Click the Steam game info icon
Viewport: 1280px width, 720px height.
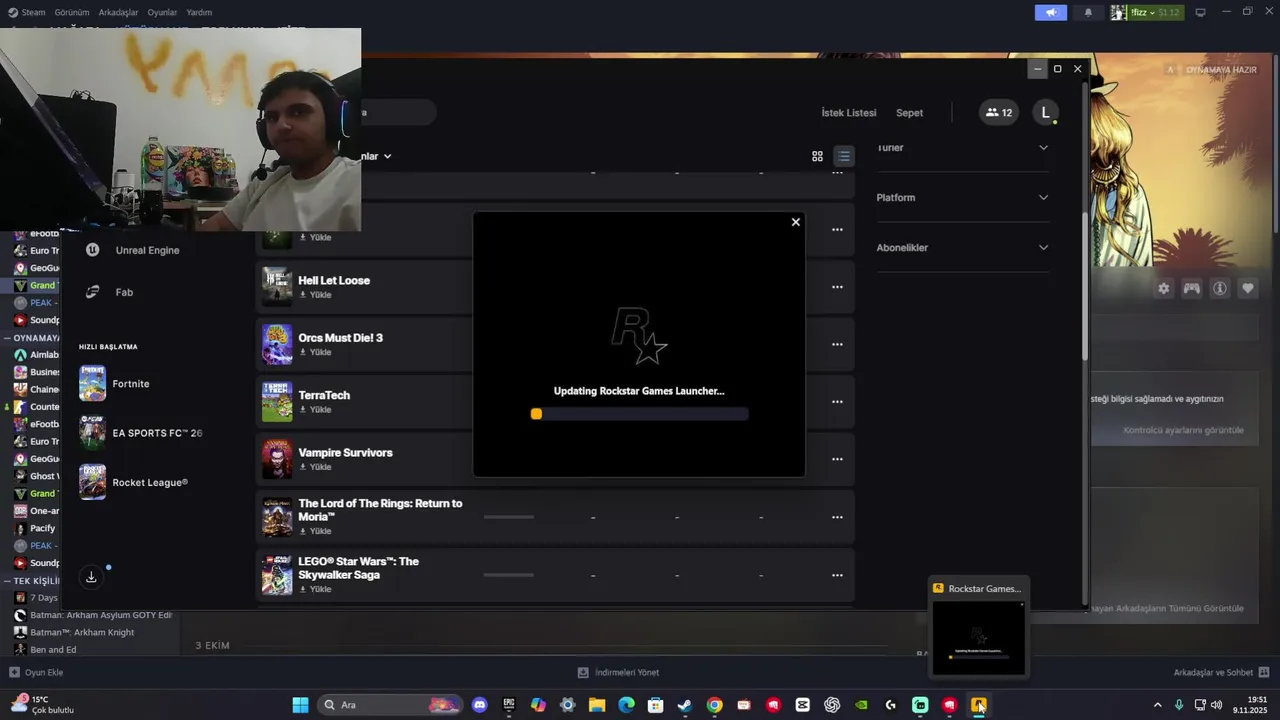pos(1220,288)
